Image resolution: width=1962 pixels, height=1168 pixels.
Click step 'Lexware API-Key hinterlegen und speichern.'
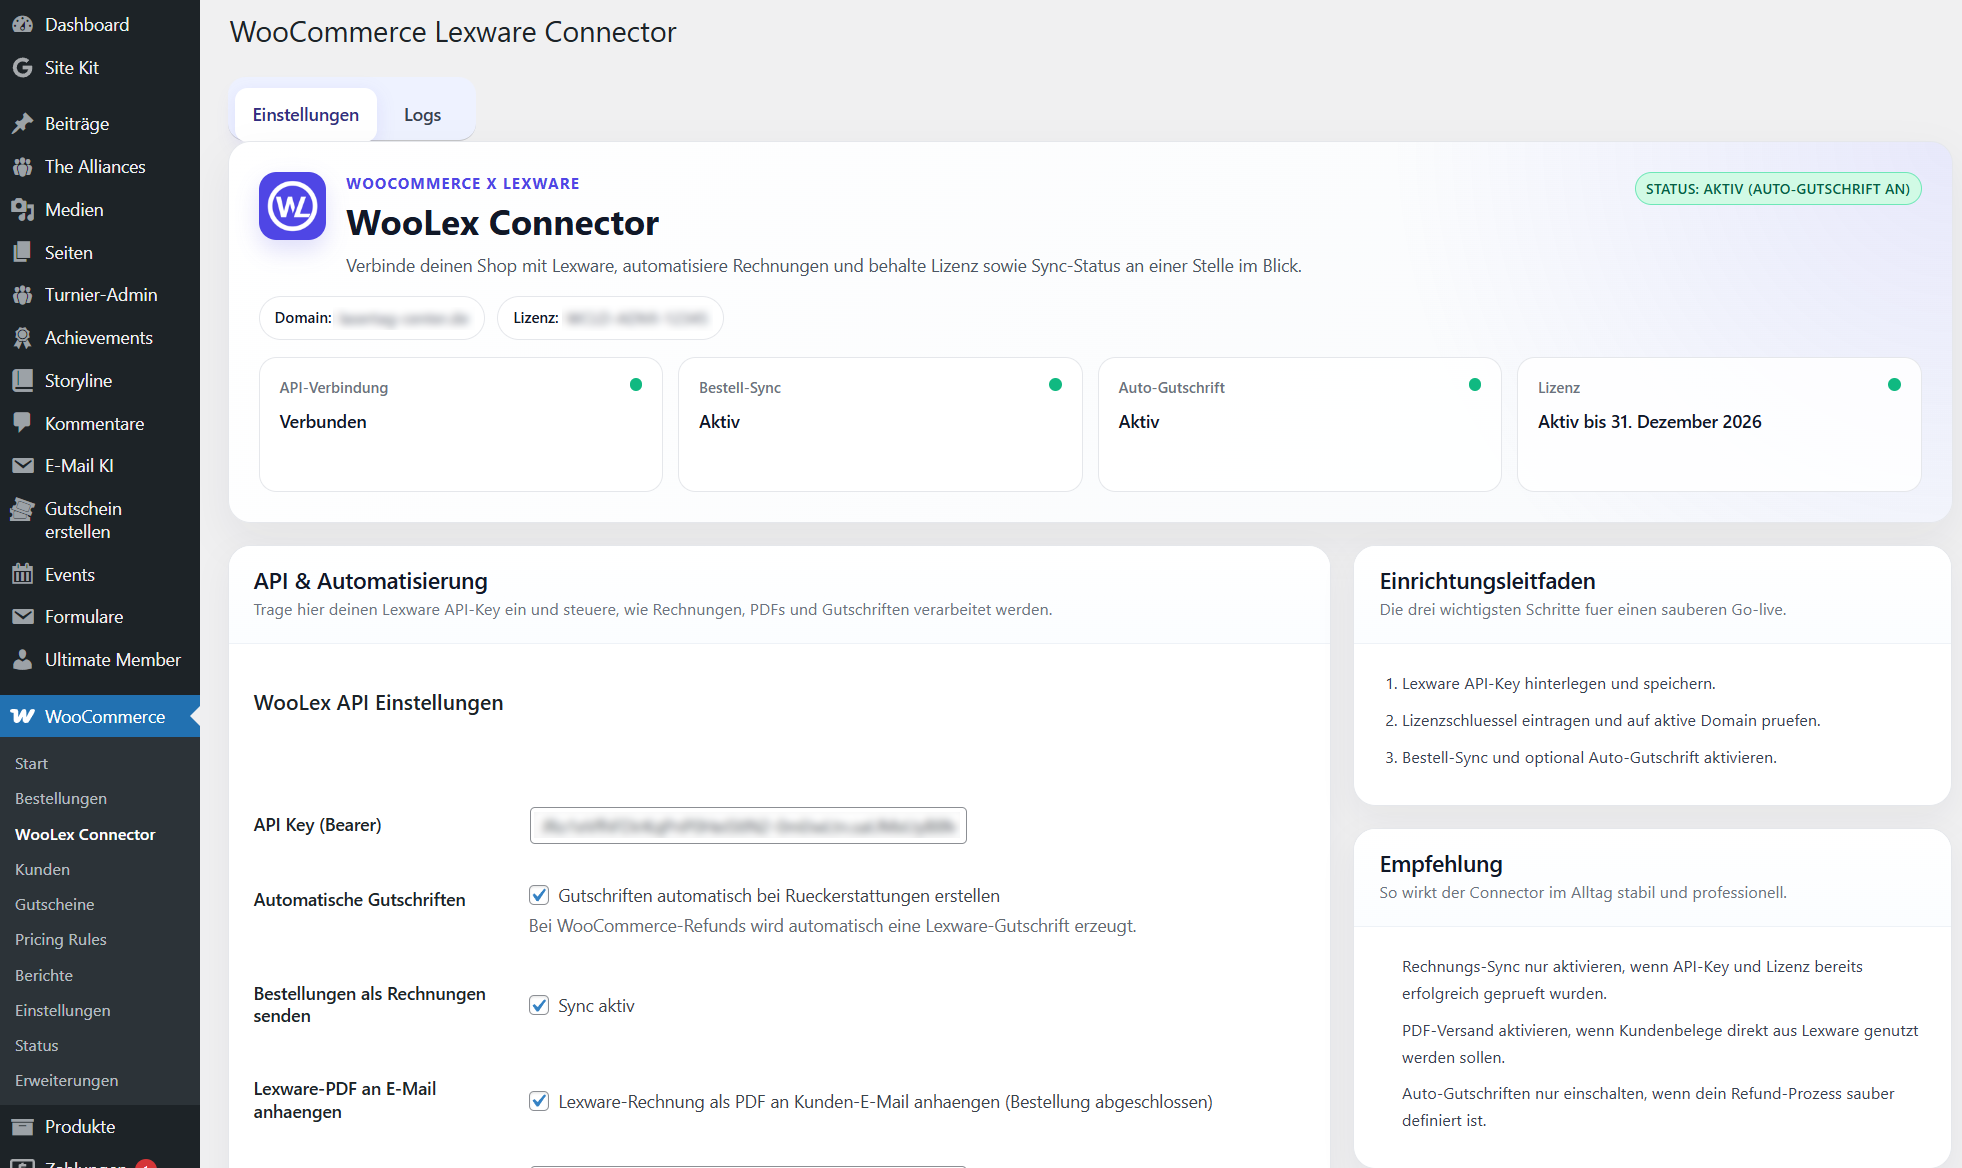pyautogui.click(x=1558, y=684)
